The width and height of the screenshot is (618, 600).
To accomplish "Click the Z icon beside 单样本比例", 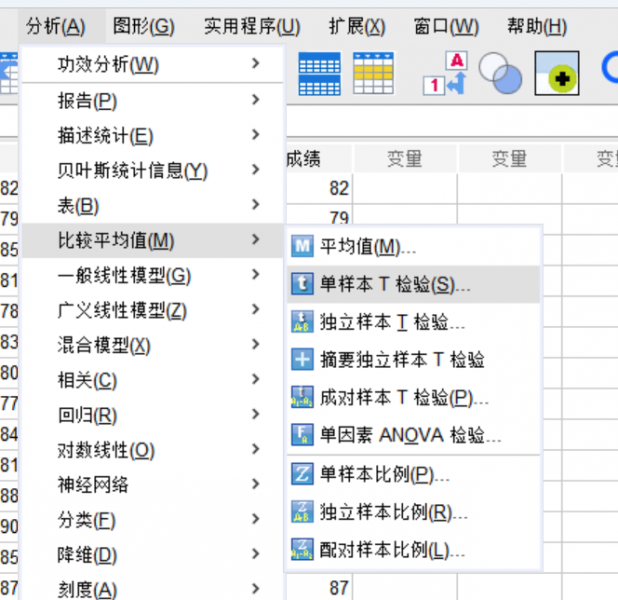I will (302, 473).
